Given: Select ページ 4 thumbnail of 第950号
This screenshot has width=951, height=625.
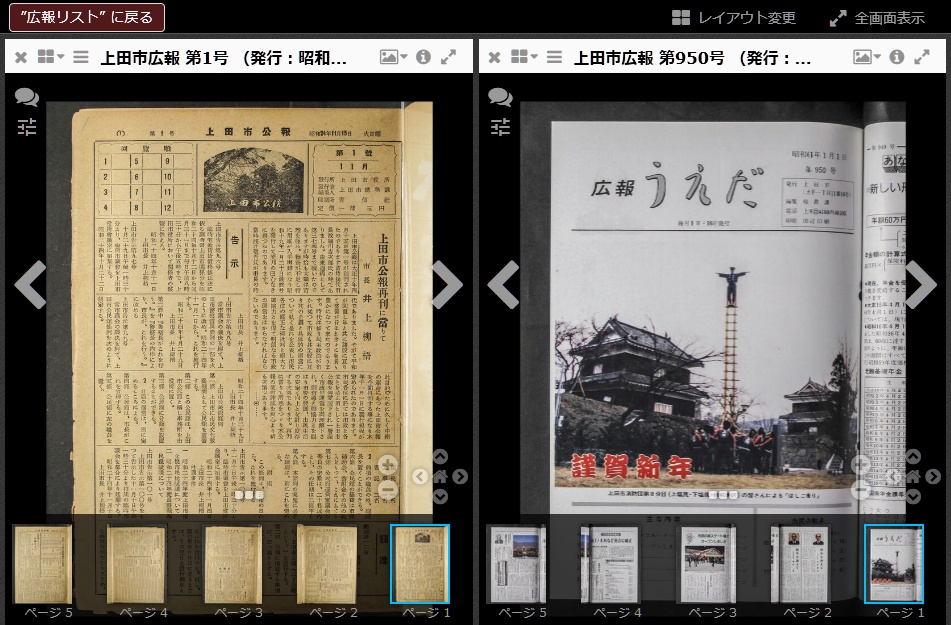Looking at the screenshot, I should 610,564.
